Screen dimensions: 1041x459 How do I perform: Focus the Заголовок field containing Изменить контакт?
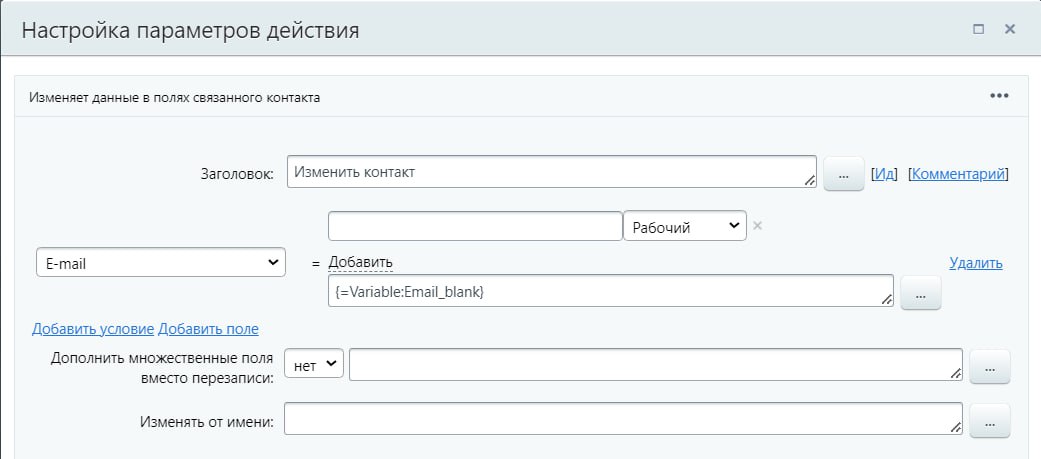551,172
